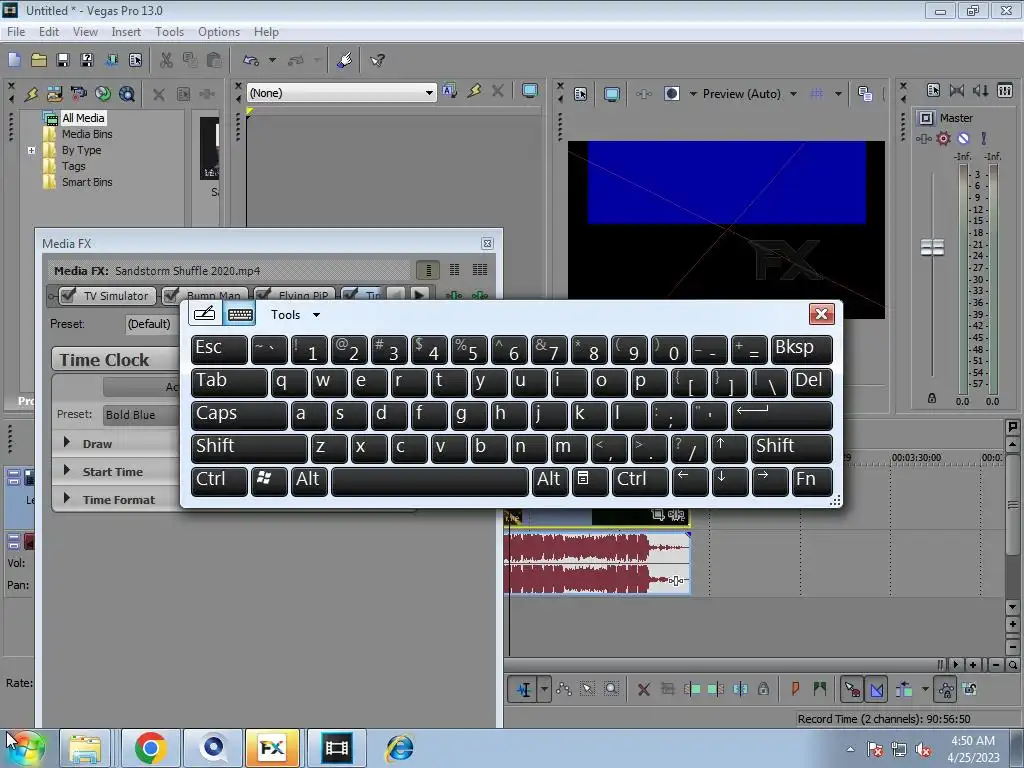Toggle Auto Ripple in timeline toolbar
The image size is (1024, 768).
pyautogui.click(x=904, y=689)
